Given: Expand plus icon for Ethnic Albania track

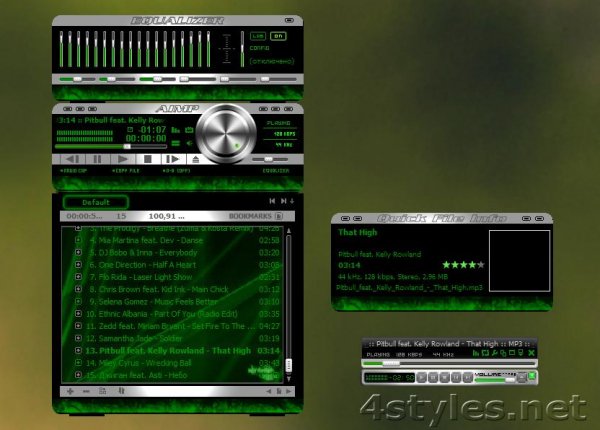Looking at the screenshot, I should (x=78, y=314).
